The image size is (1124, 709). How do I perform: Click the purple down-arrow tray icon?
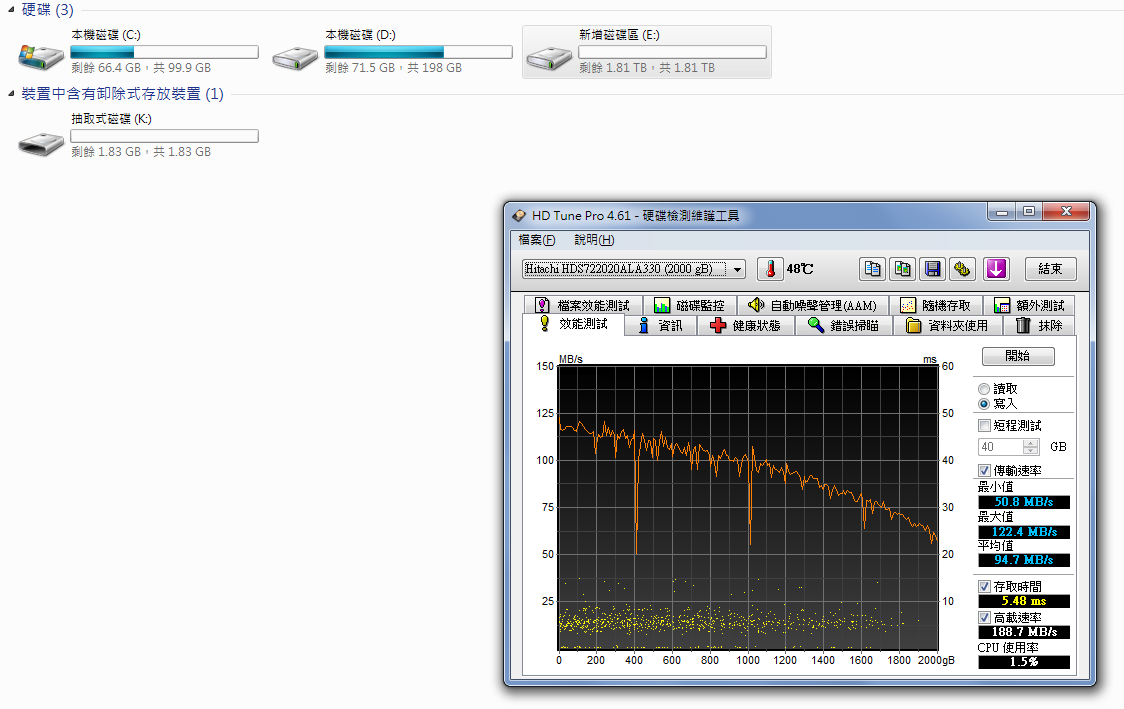click(996, 269)
